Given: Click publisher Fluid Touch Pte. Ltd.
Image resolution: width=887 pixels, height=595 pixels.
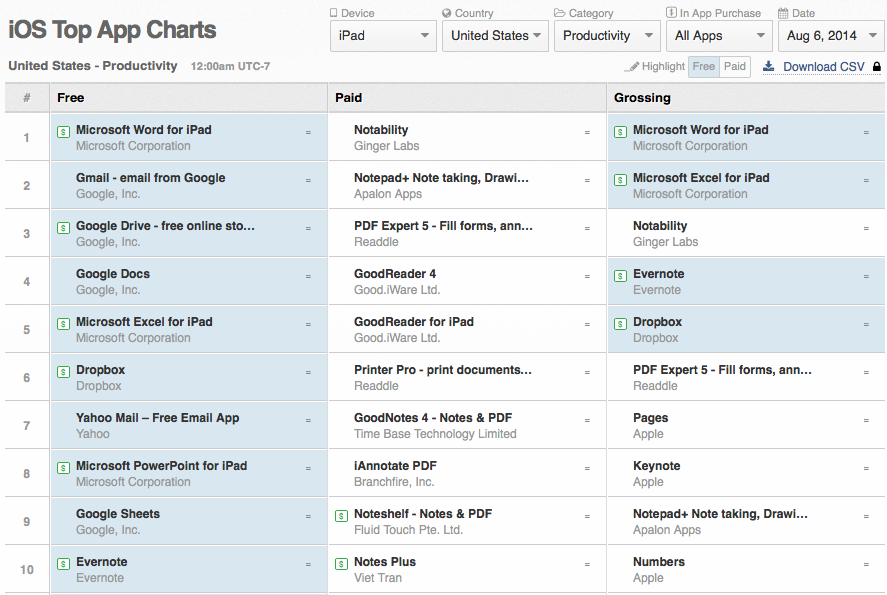Looking at the screenshot, I should point(408,530).
